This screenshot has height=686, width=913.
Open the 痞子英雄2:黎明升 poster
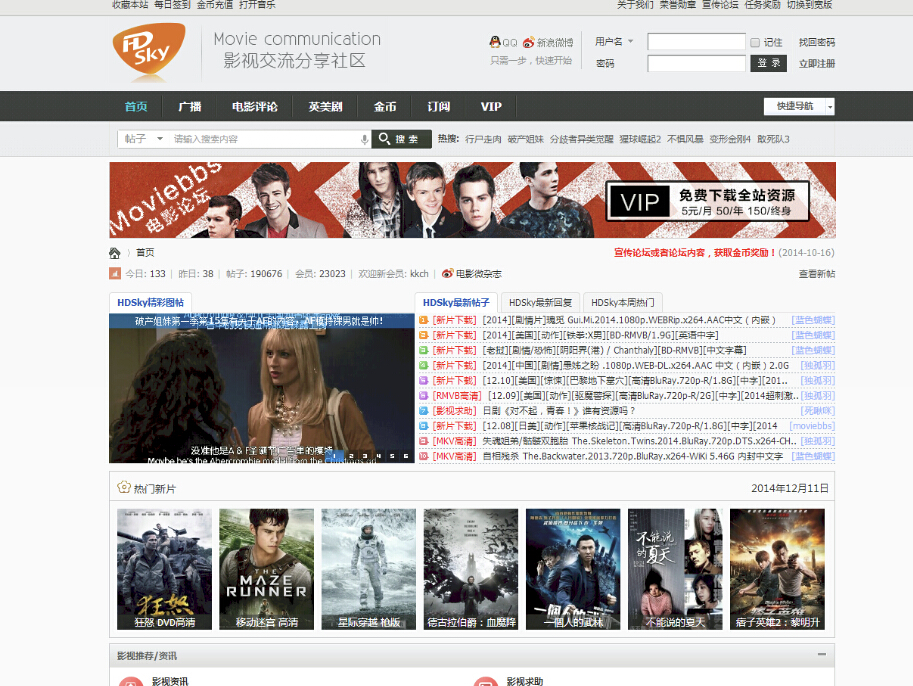pyautogui.click(x=777, y=569)
